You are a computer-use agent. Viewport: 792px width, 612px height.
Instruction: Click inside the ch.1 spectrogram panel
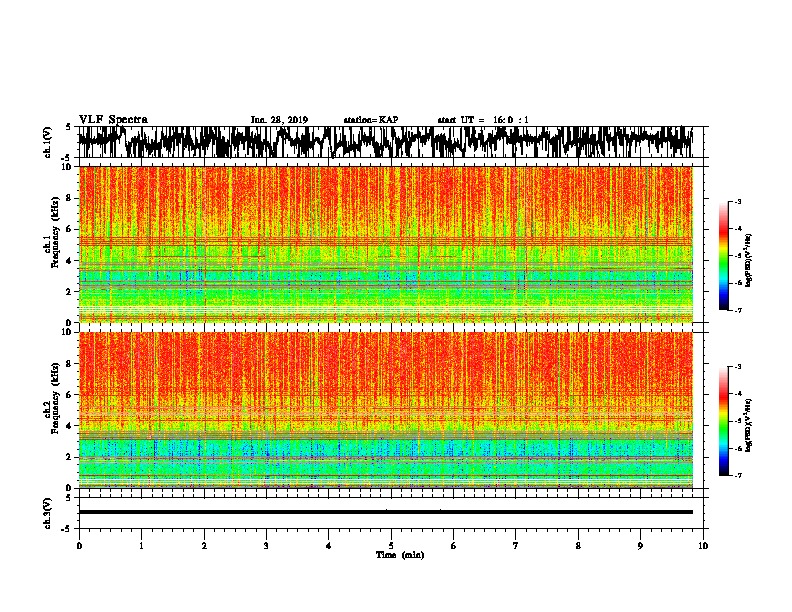click(x=385, y=244)
